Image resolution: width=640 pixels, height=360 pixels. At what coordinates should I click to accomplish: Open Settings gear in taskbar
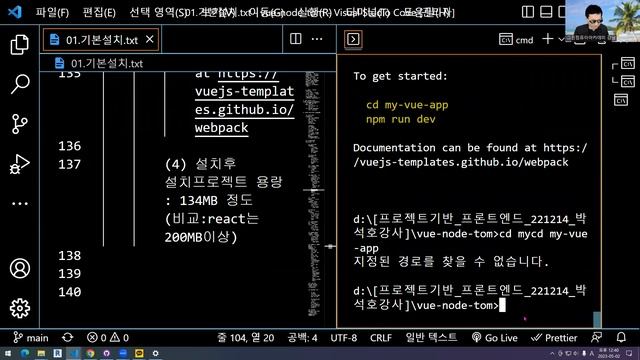click(156, 353)
